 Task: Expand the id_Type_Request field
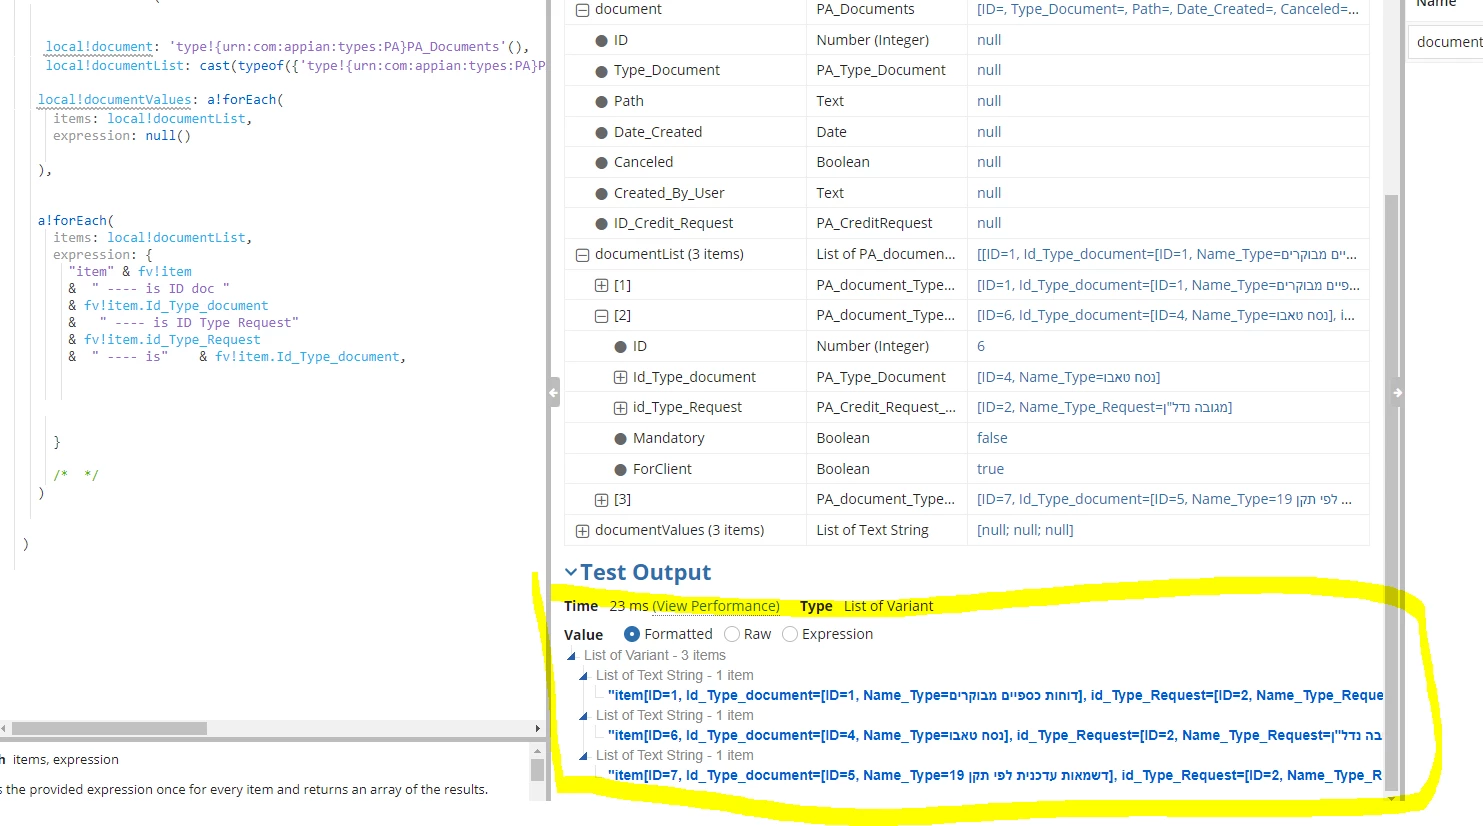click(x=620, y=408)
